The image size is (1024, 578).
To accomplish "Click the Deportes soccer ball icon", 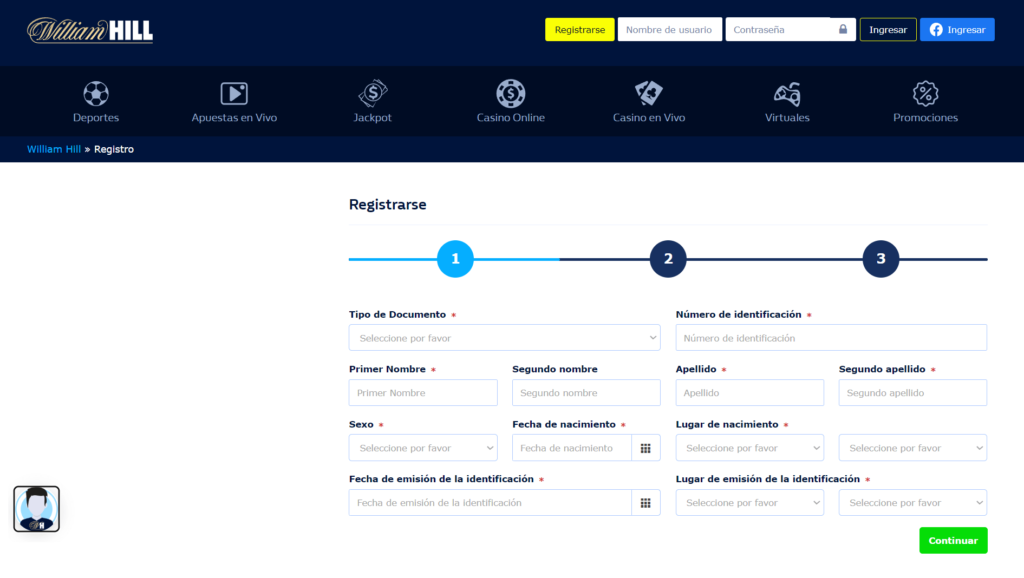I will 96,94.
